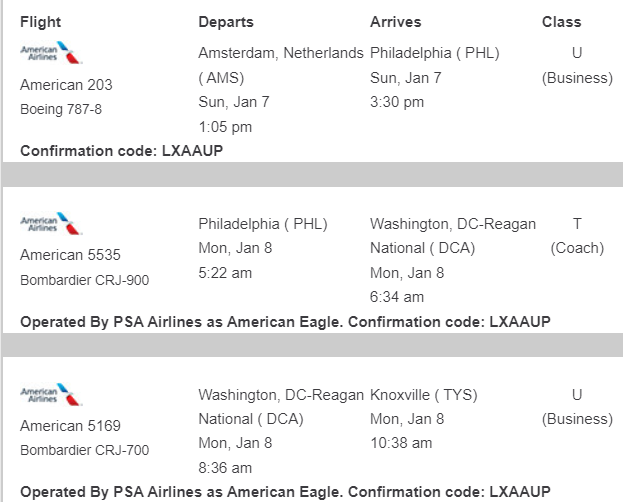Select the American 203 flight number
Screen dimensions: 623x502
tap(66, 85)
